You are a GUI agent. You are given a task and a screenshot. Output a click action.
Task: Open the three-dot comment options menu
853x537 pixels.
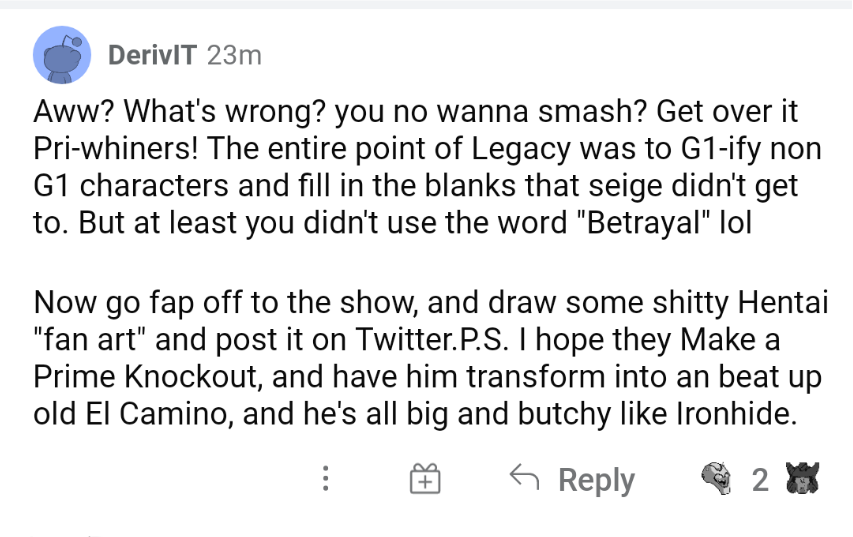(325, 480)
